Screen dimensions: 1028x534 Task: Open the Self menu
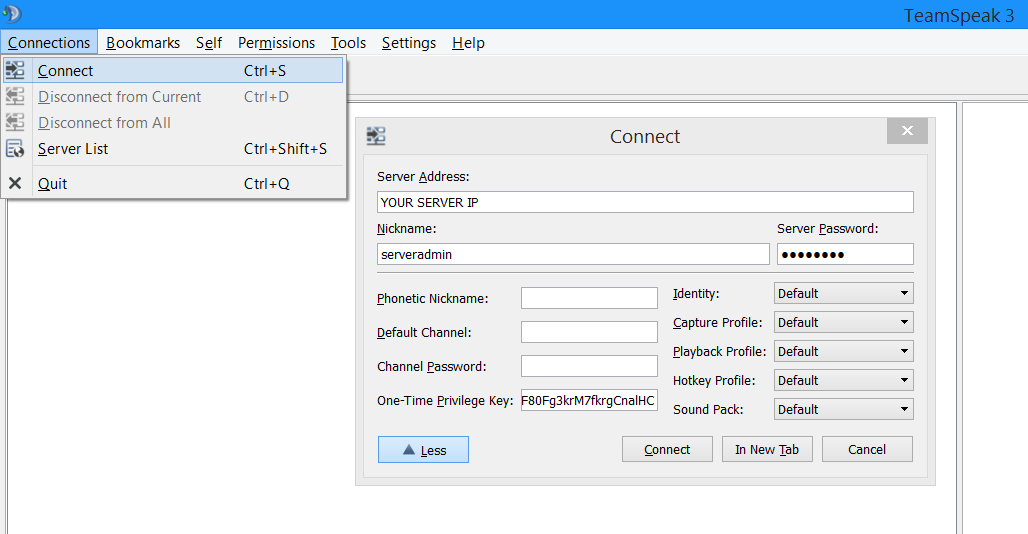point(208,43)
